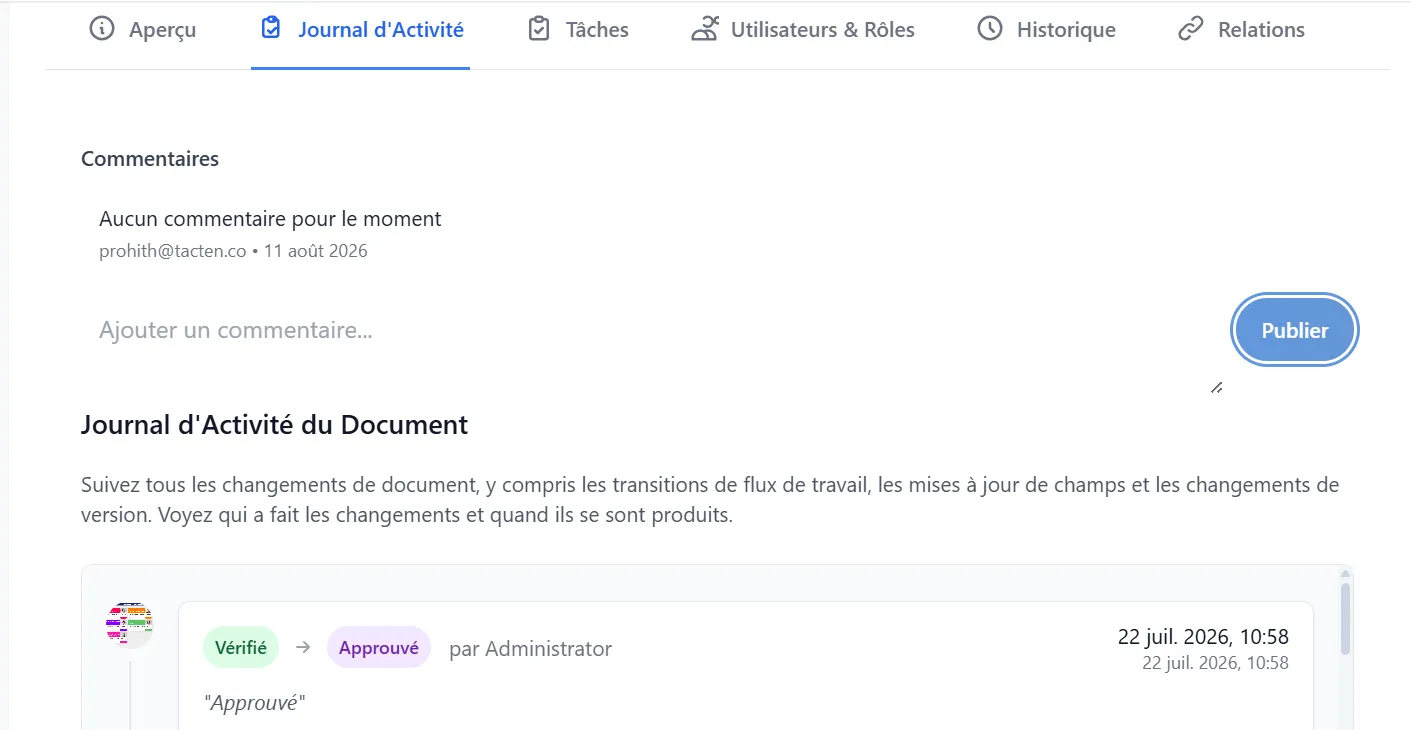Click the Relations link icon
Screen dimensions: 1411x730
1190,29
